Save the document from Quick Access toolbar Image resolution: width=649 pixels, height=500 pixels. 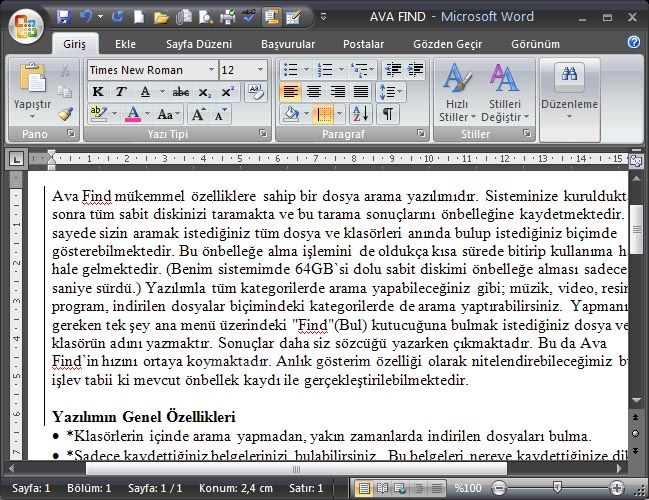[64, 17]
